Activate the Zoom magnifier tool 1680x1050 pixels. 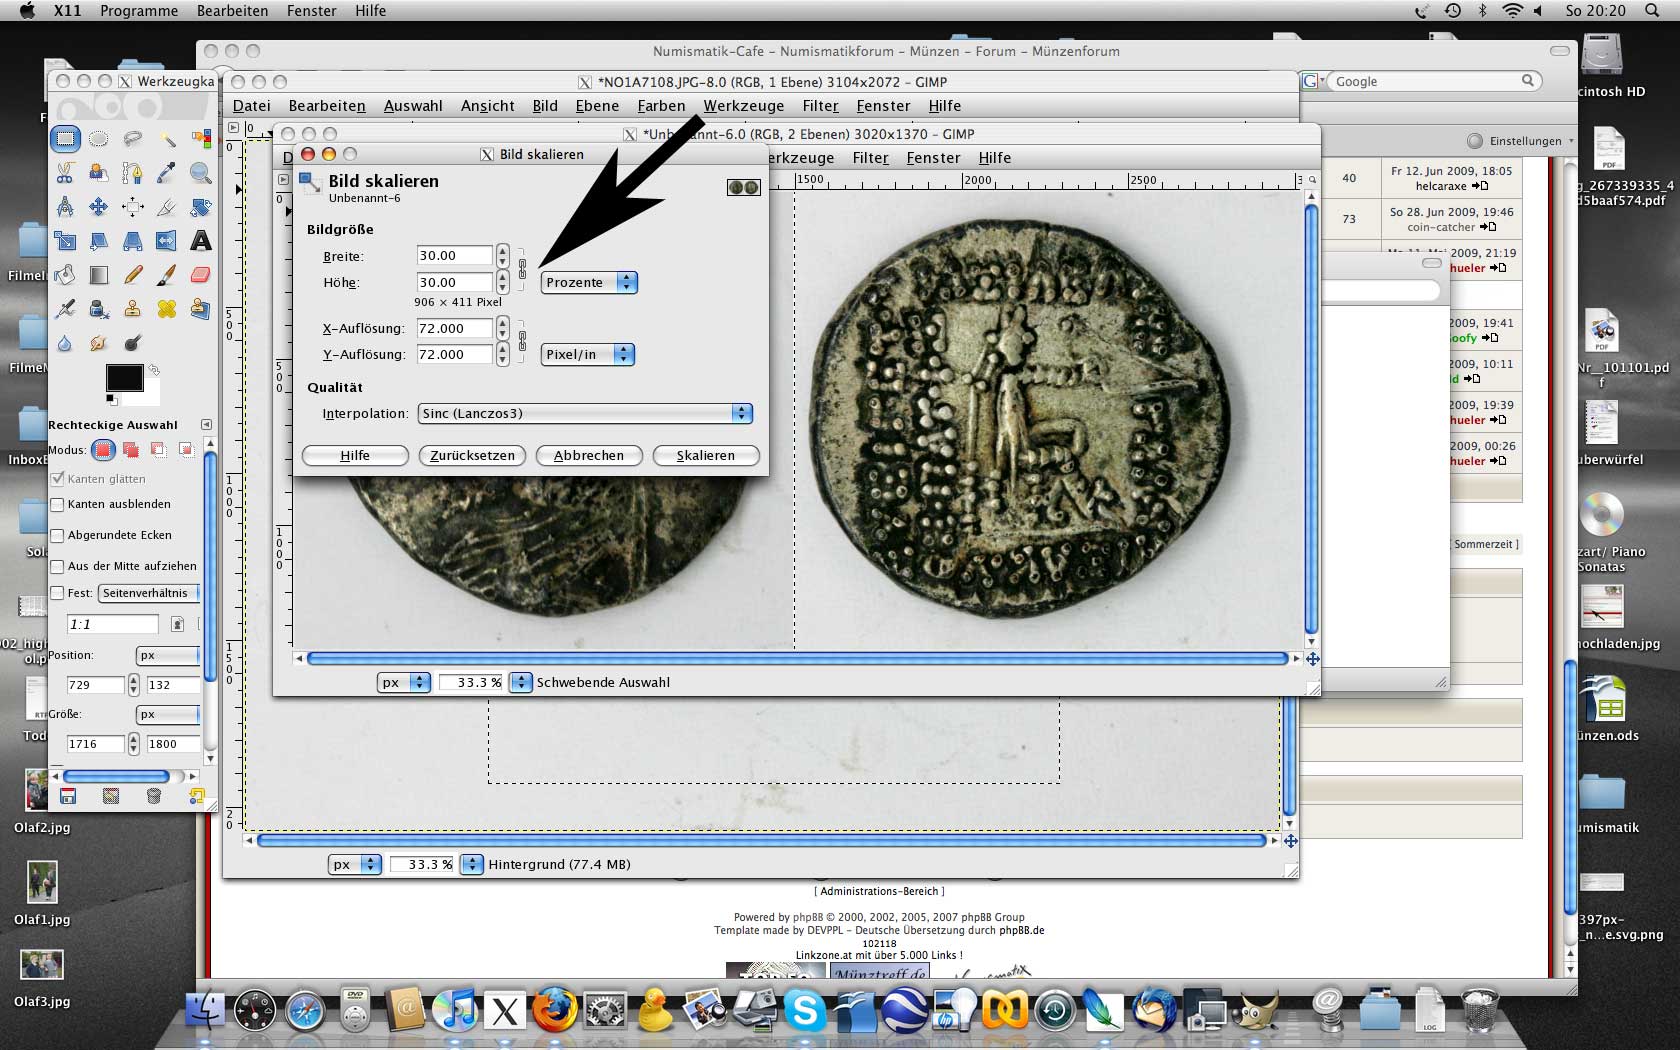pyautogui.click(x=201, y=173)
